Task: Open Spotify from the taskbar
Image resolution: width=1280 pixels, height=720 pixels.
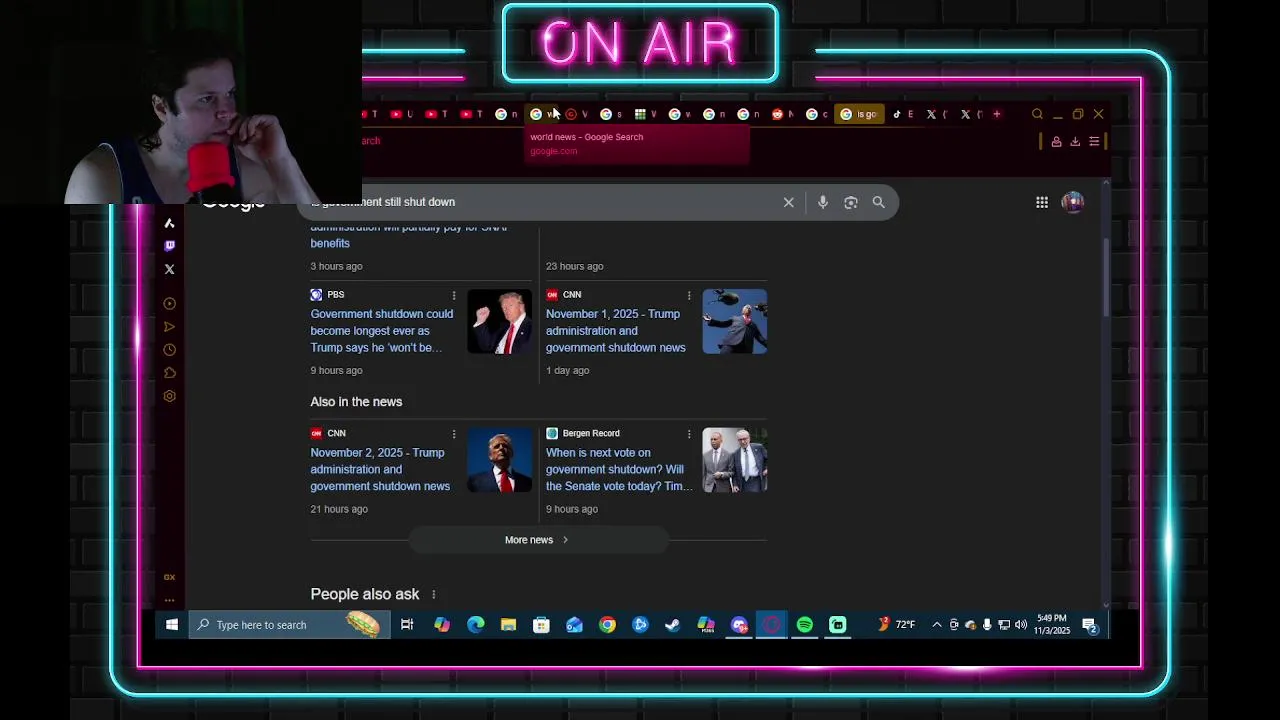Action: point(805,625)
